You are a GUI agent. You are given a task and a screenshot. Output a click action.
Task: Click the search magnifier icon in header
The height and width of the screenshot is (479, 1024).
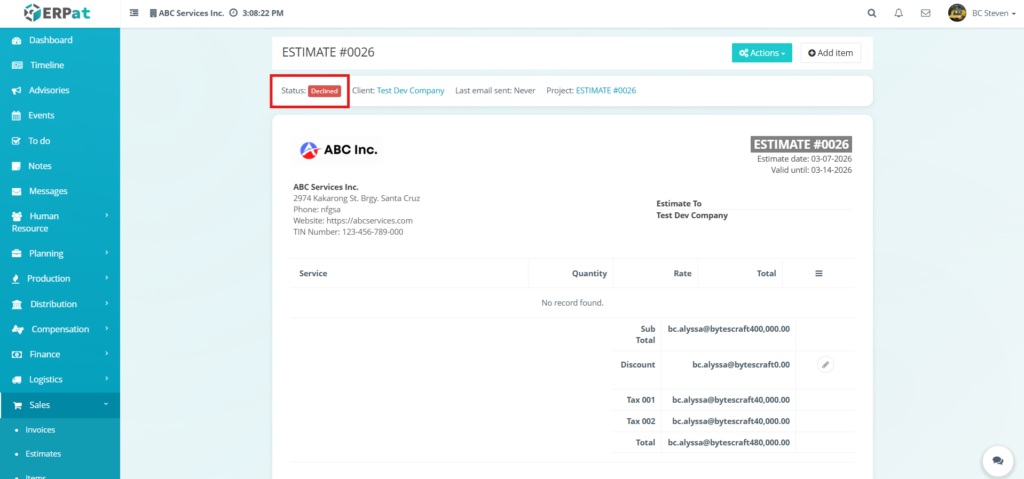pyautogui.click(x=871, y=13)
